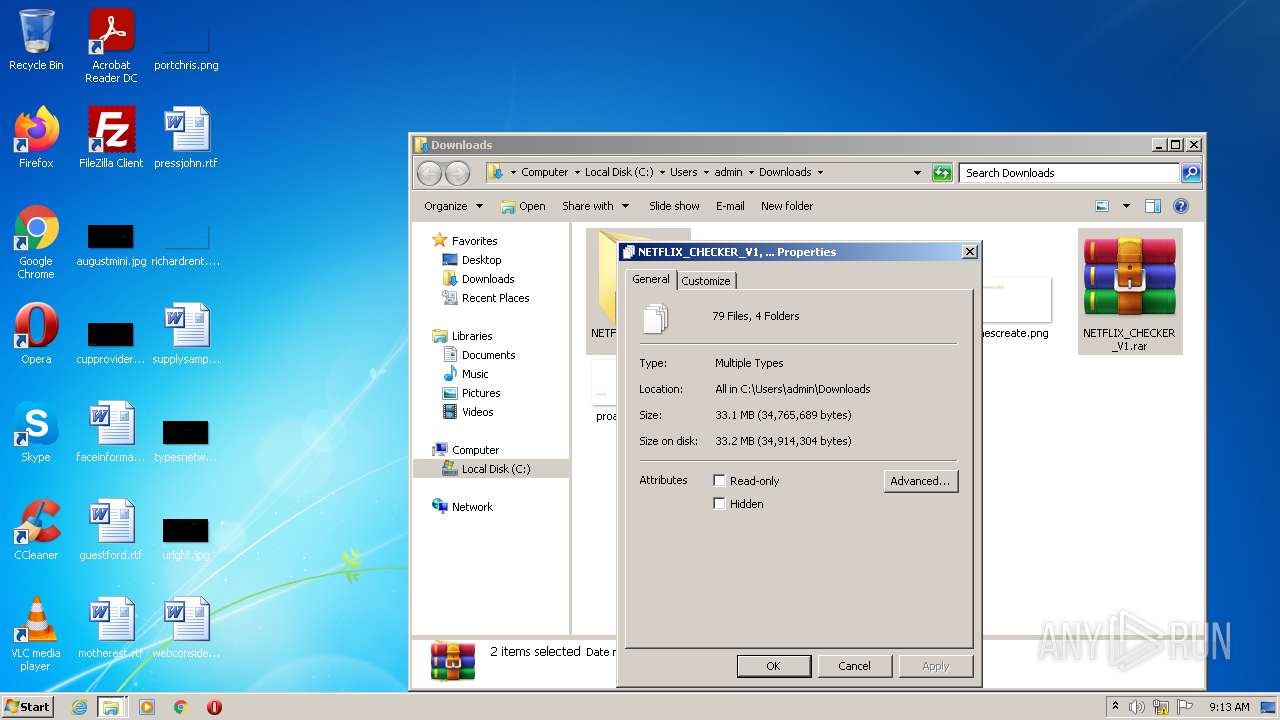Click the Opera icon on the taskbar
The width and height of the screenshot is (1280, 720).
tap(214, 707)
